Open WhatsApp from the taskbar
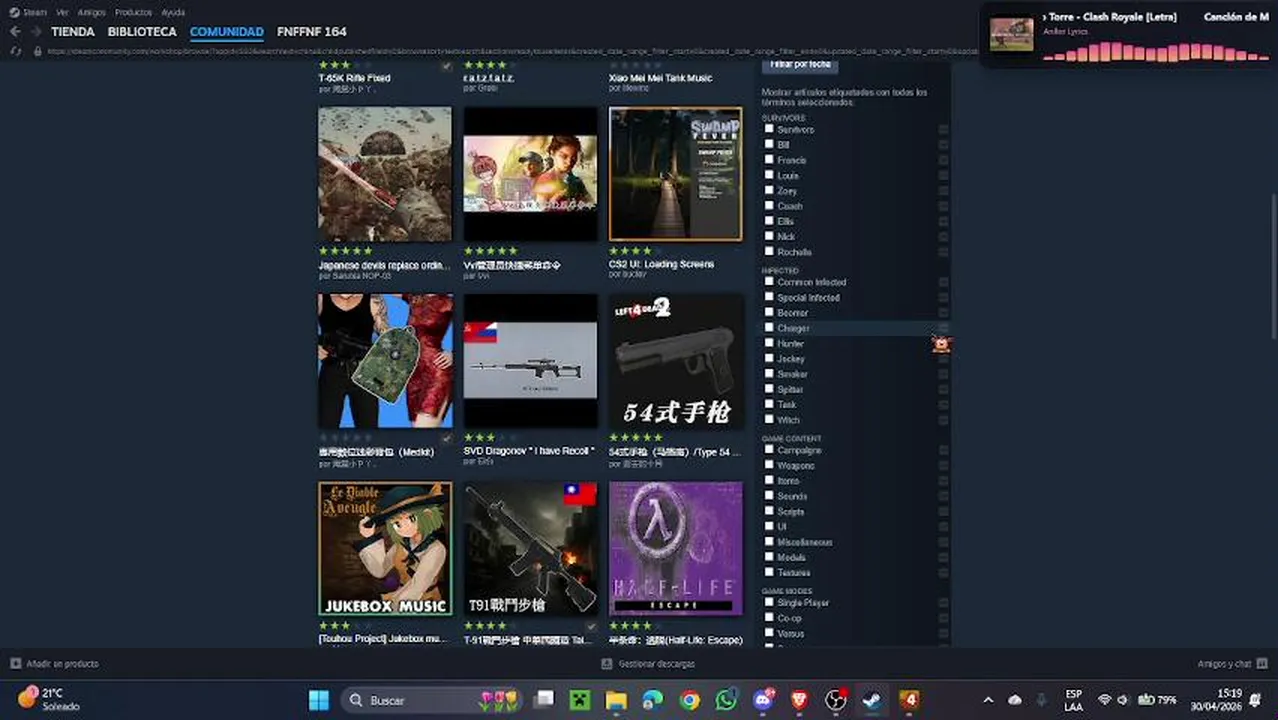The image size is (1278, 720). (727, 700)
